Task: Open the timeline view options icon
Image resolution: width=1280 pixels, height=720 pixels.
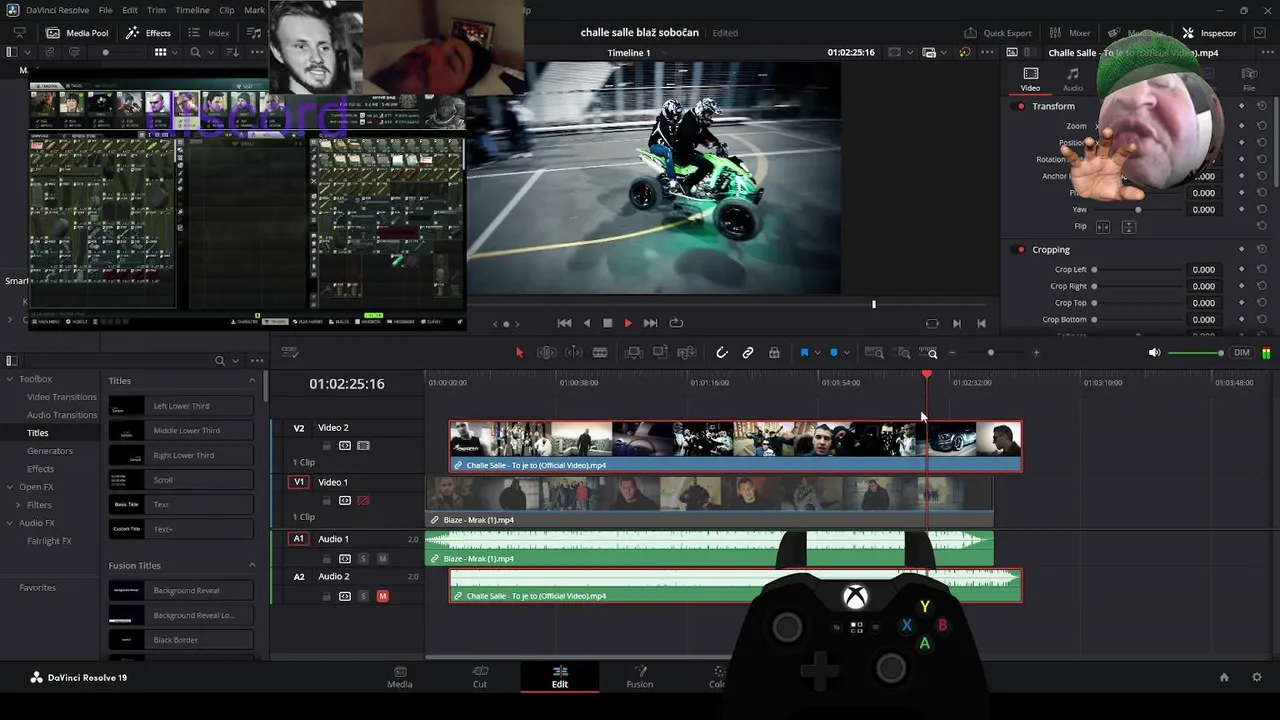Action: pyautogui.click(x=290, y=353)
